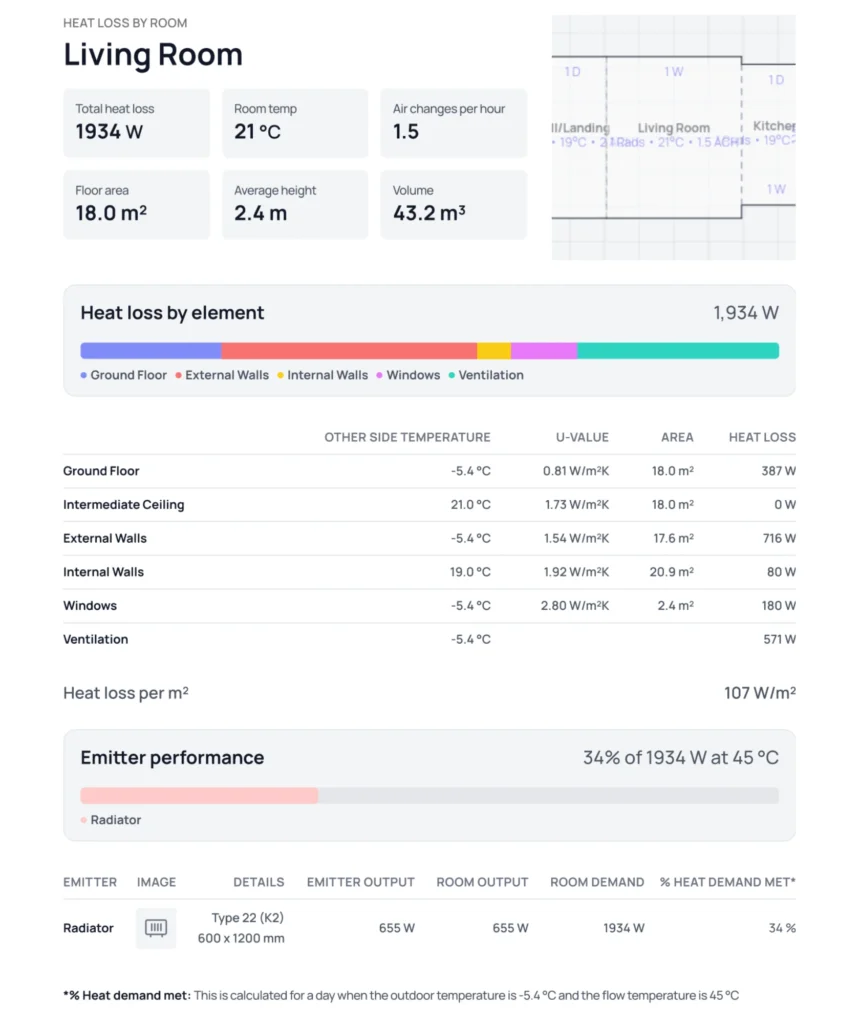Click the radiator image icon in emitter table
Image resolution: width=860 pixels, height=1024 pixels.
pyautogui.click(x=156, y=928)
